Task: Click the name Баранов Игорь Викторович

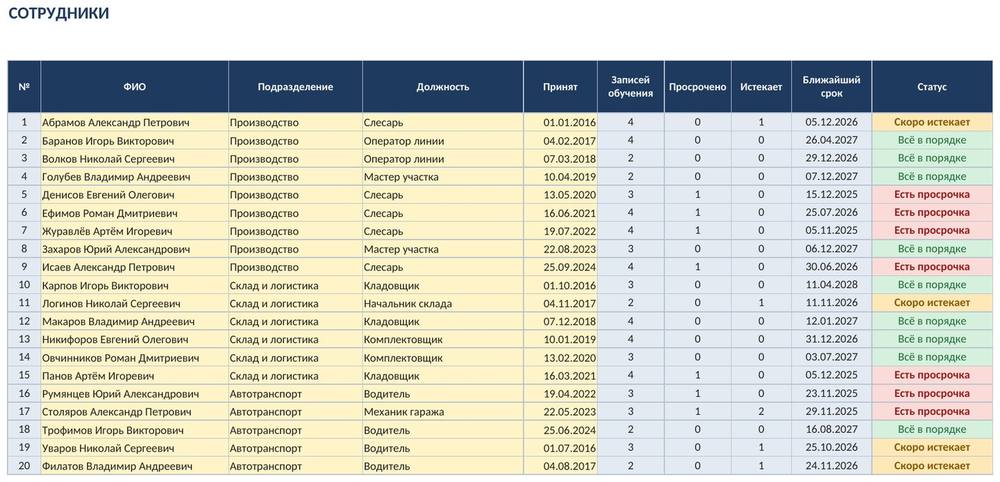Action: click(108, 140)
